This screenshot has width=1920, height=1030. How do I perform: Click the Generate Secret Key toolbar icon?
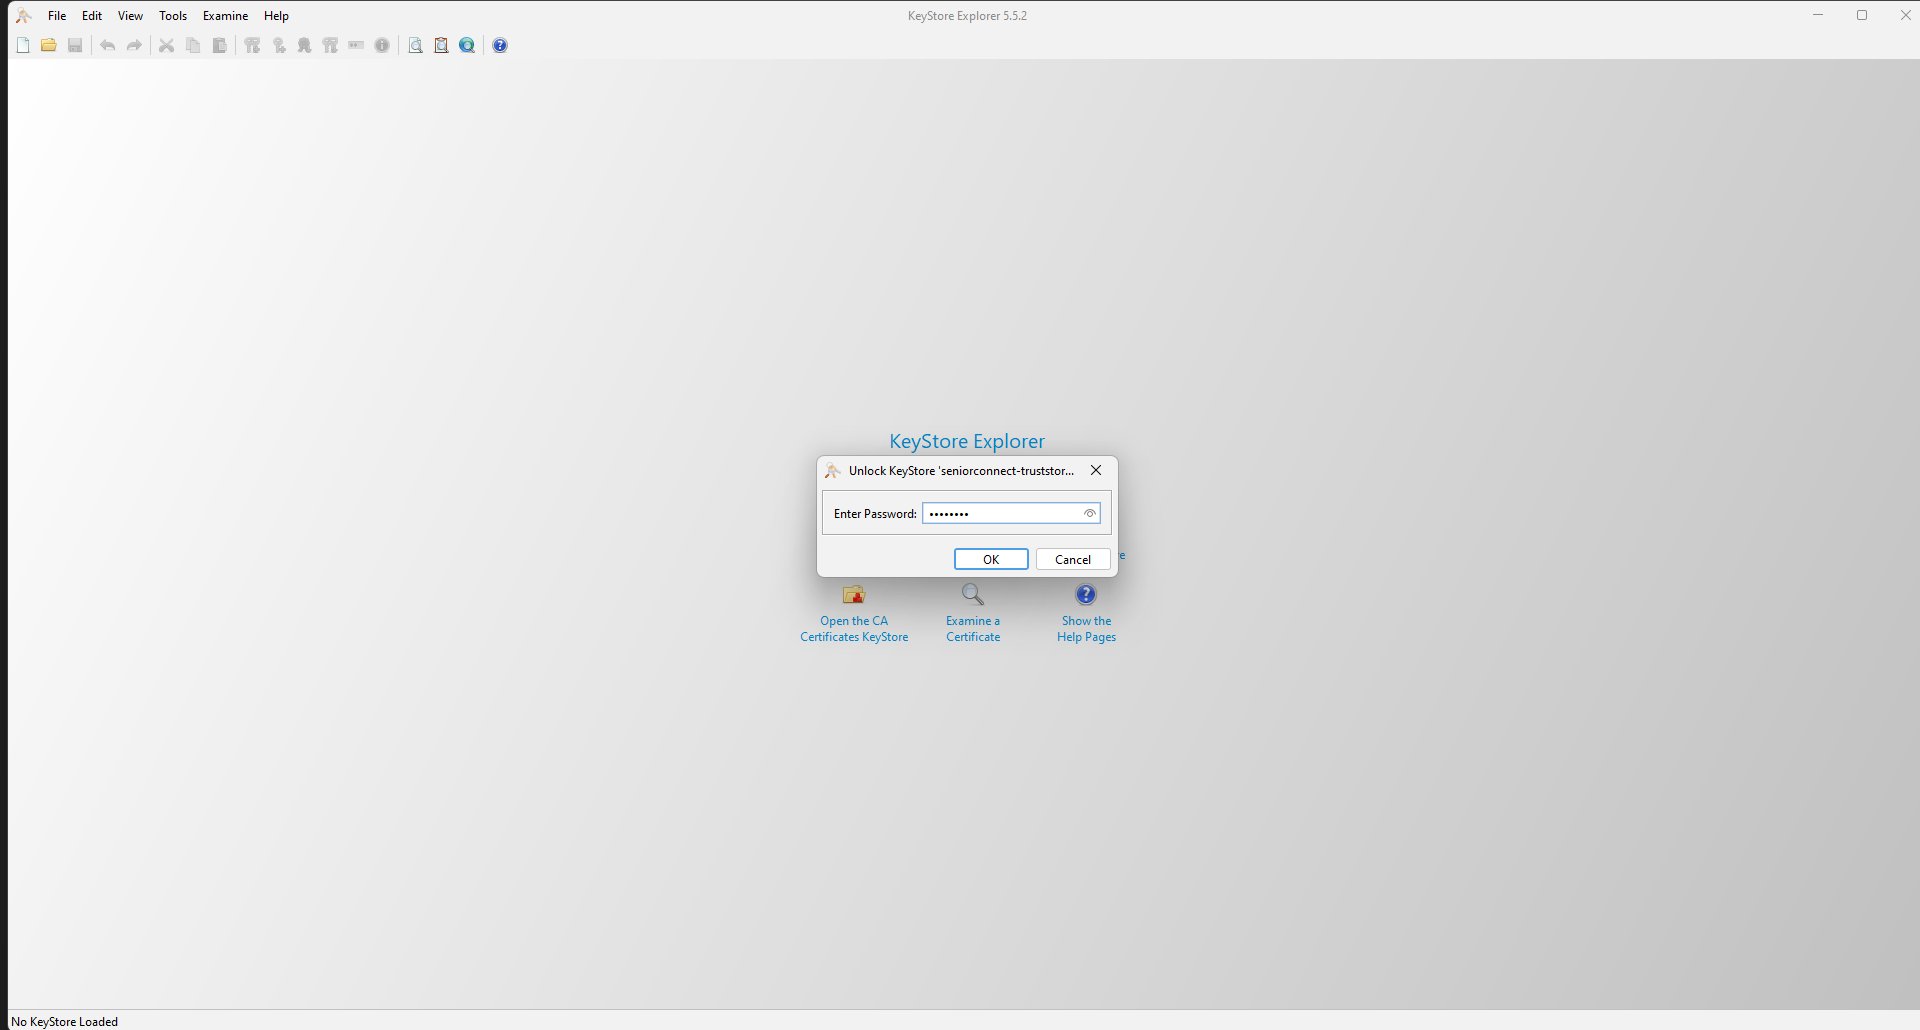279,45
